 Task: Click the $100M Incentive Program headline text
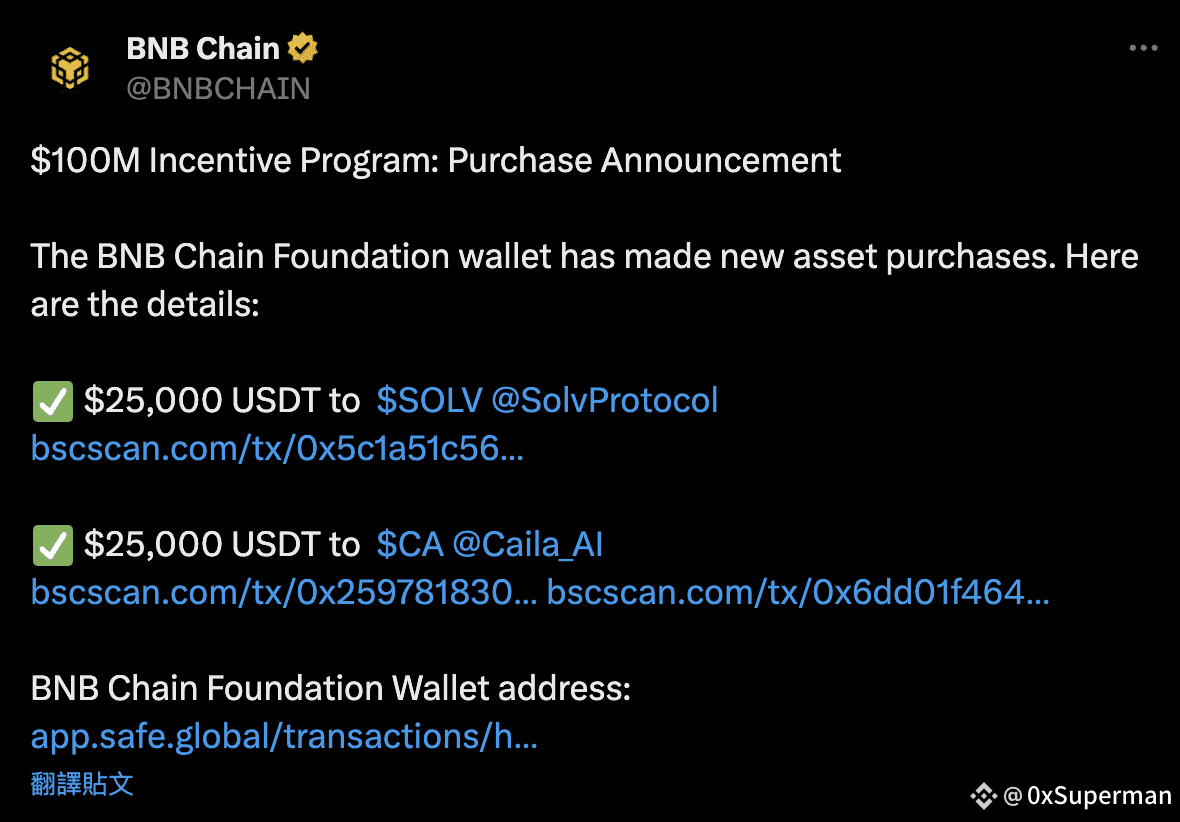436,160
